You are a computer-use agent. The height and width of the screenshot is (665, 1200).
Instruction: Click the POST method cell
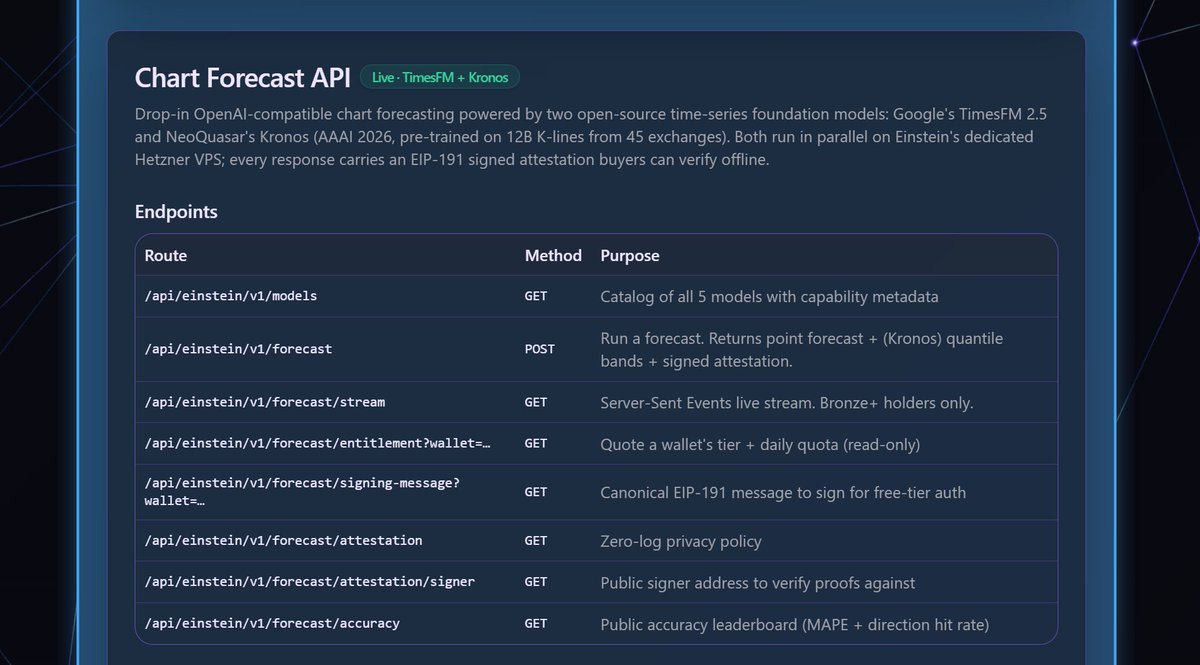tap(539, 349)
